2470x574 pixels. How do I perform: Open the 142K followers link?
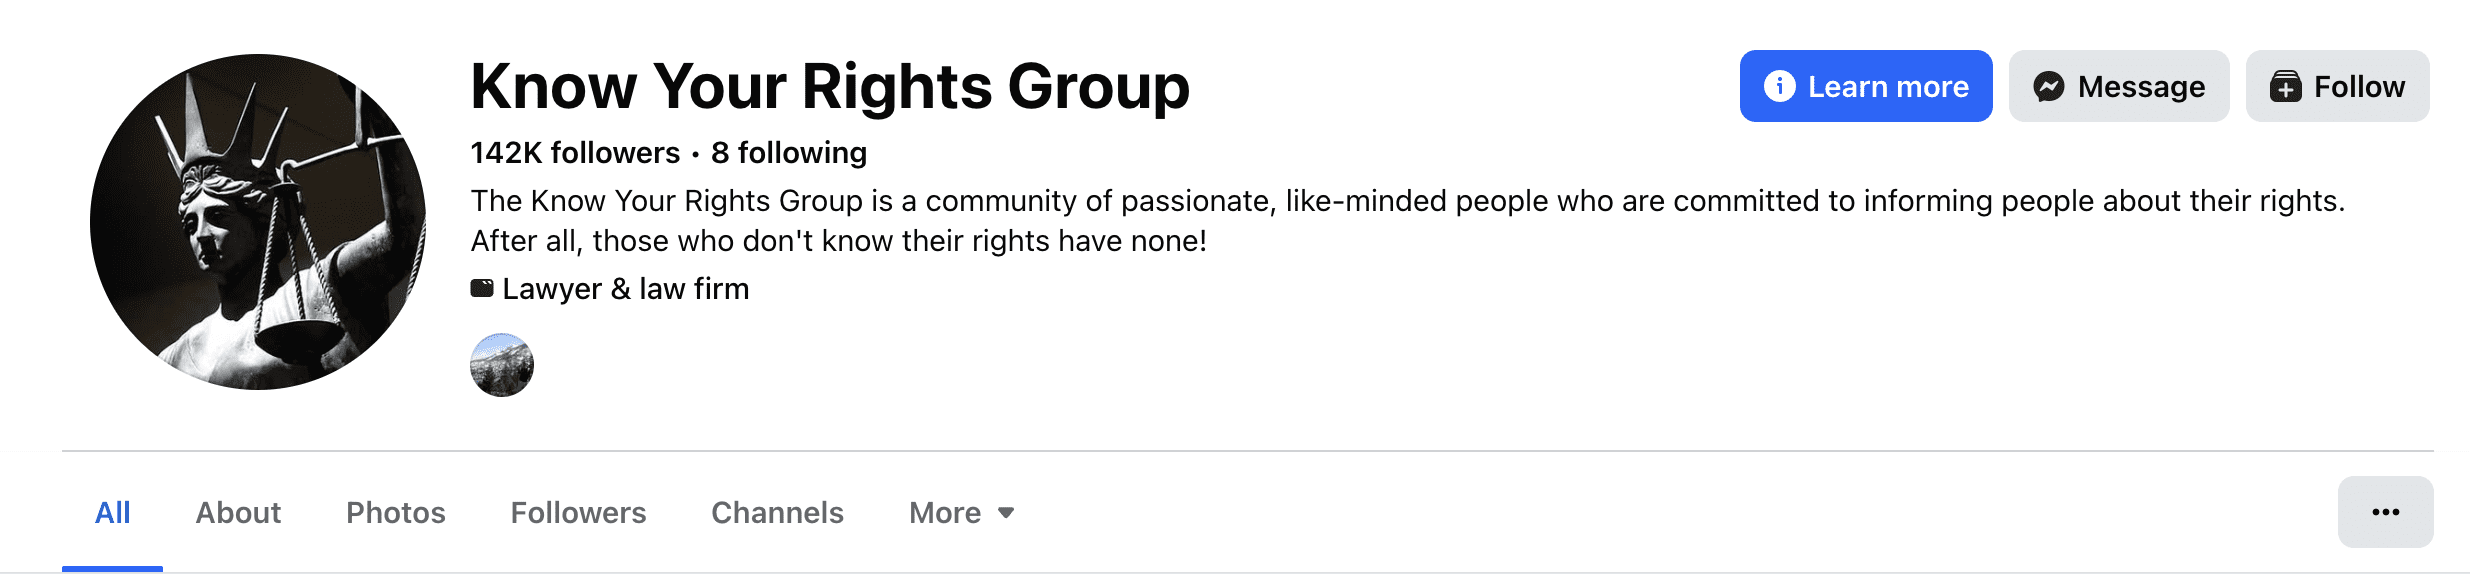tap(575, 153)
